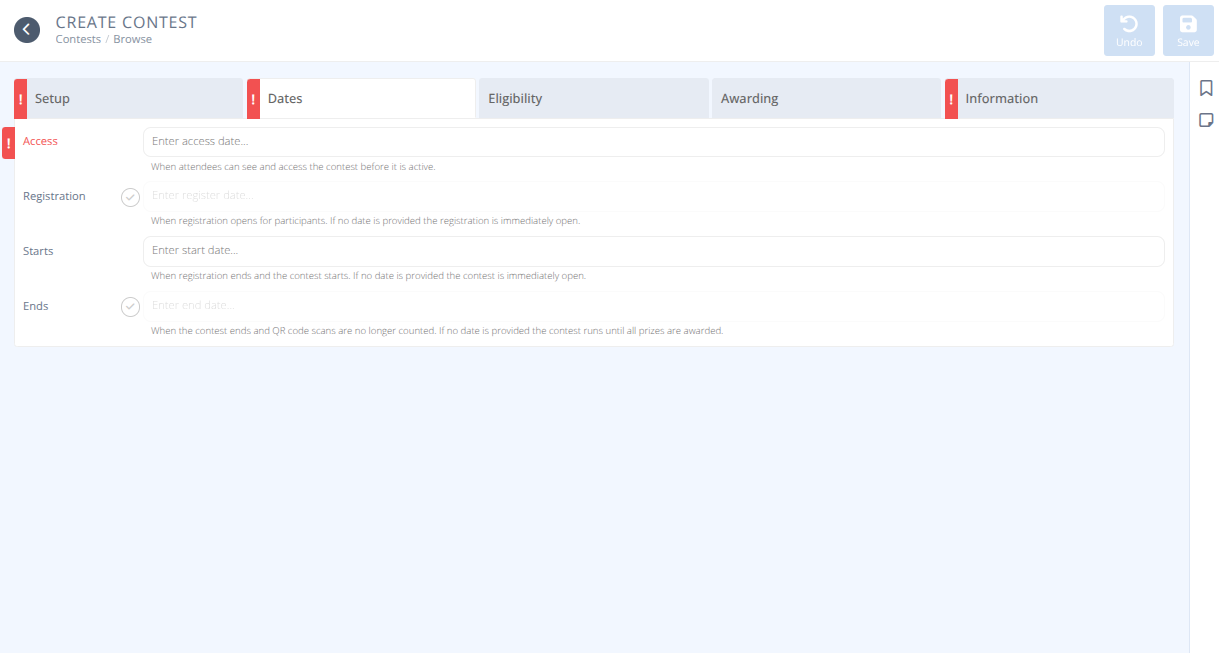Screen dimensions: 1219x653
Task: Click the Registration field label
Action: click(54, 196)
